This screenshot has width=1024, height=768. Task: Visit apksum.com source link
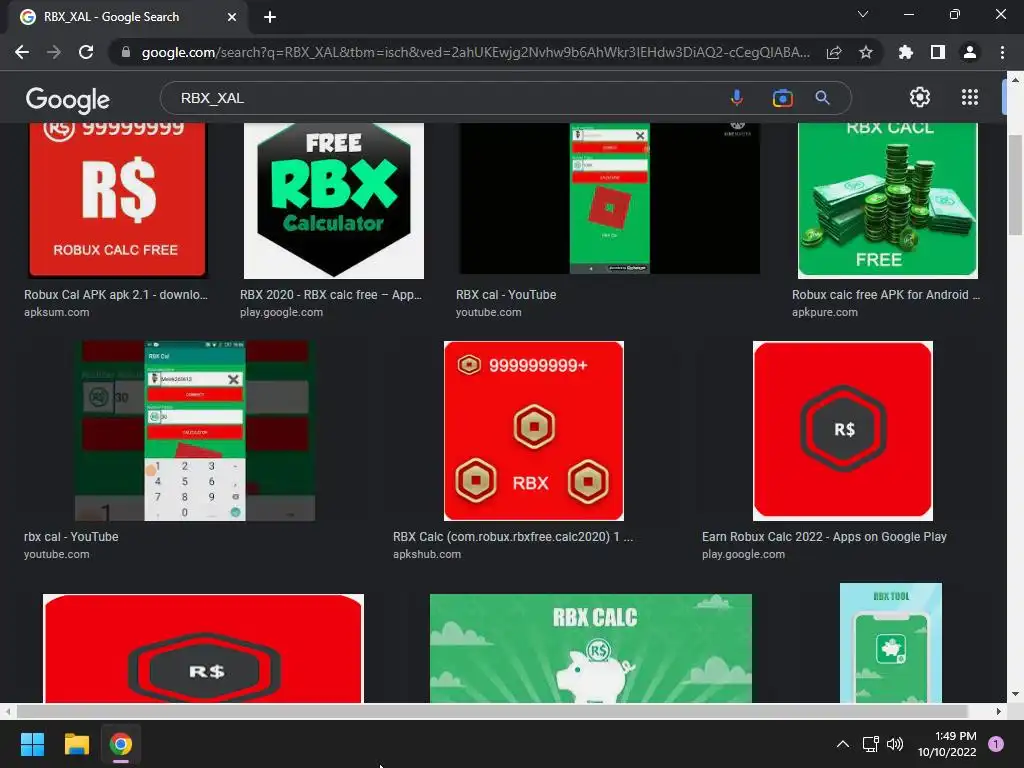tap(57, 312)
